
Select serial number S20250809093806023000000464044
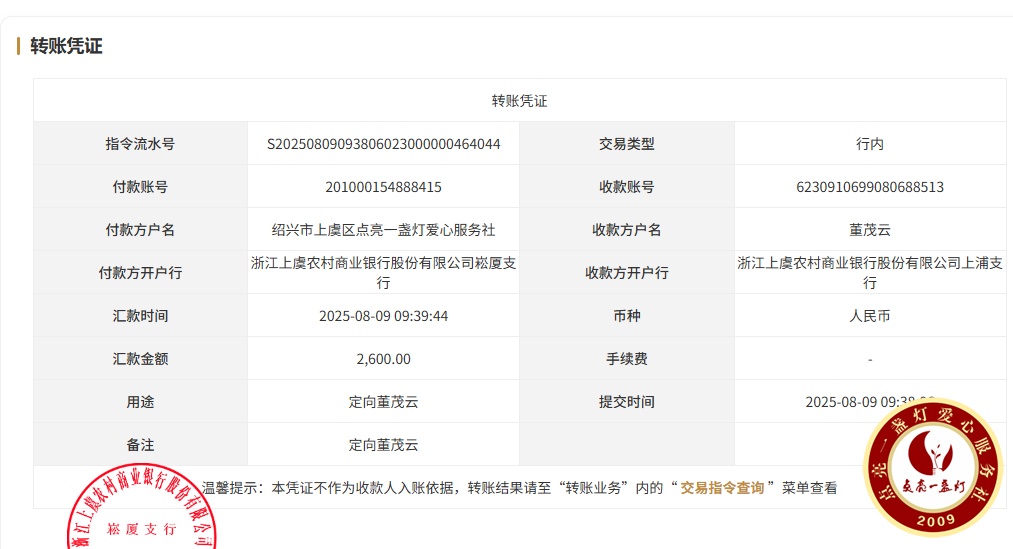(x=384, y=144)
